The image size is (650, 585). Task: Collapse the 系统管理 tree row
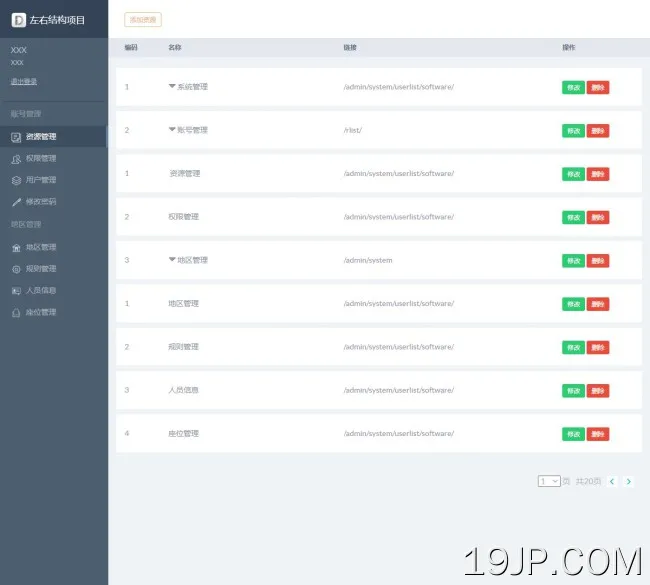(172, 87)
